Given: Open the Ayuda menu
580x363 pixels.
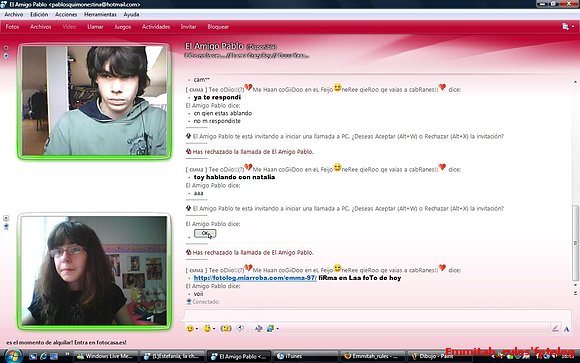Looking at the screenshot, I should [131, 14].
